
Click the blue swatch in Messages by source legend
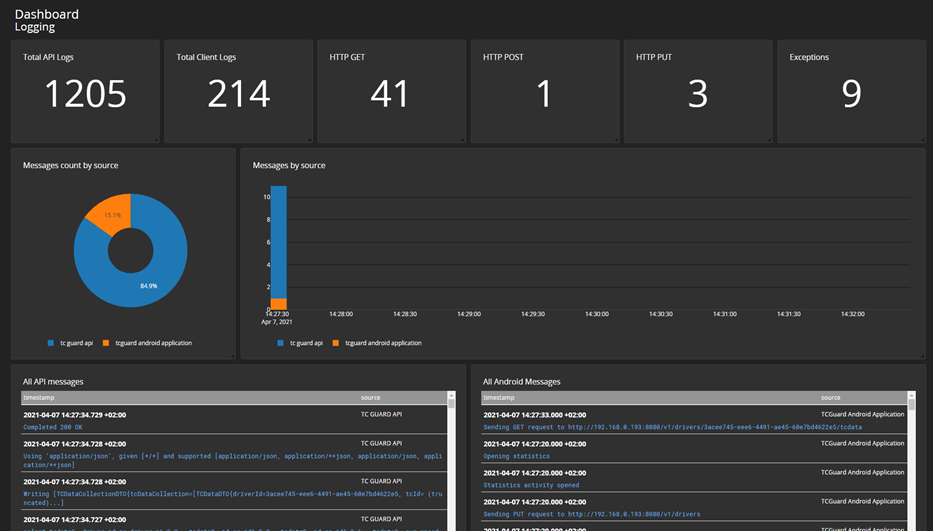point(280,343)
